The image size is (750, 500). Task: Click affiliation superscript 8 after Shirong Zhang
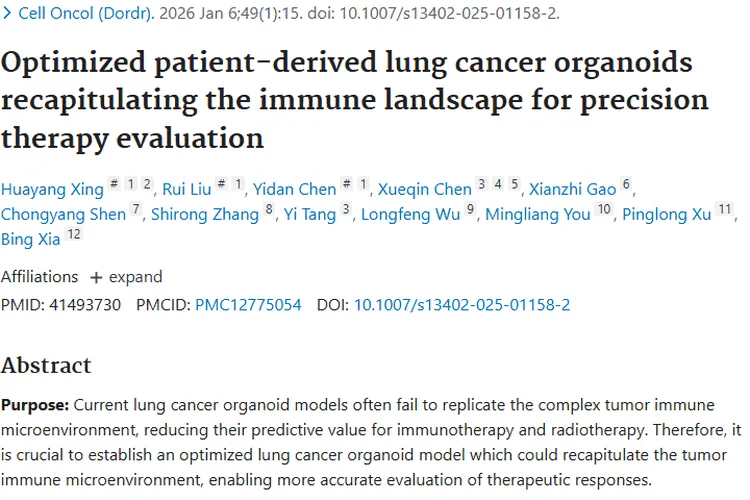coord(268,209)
